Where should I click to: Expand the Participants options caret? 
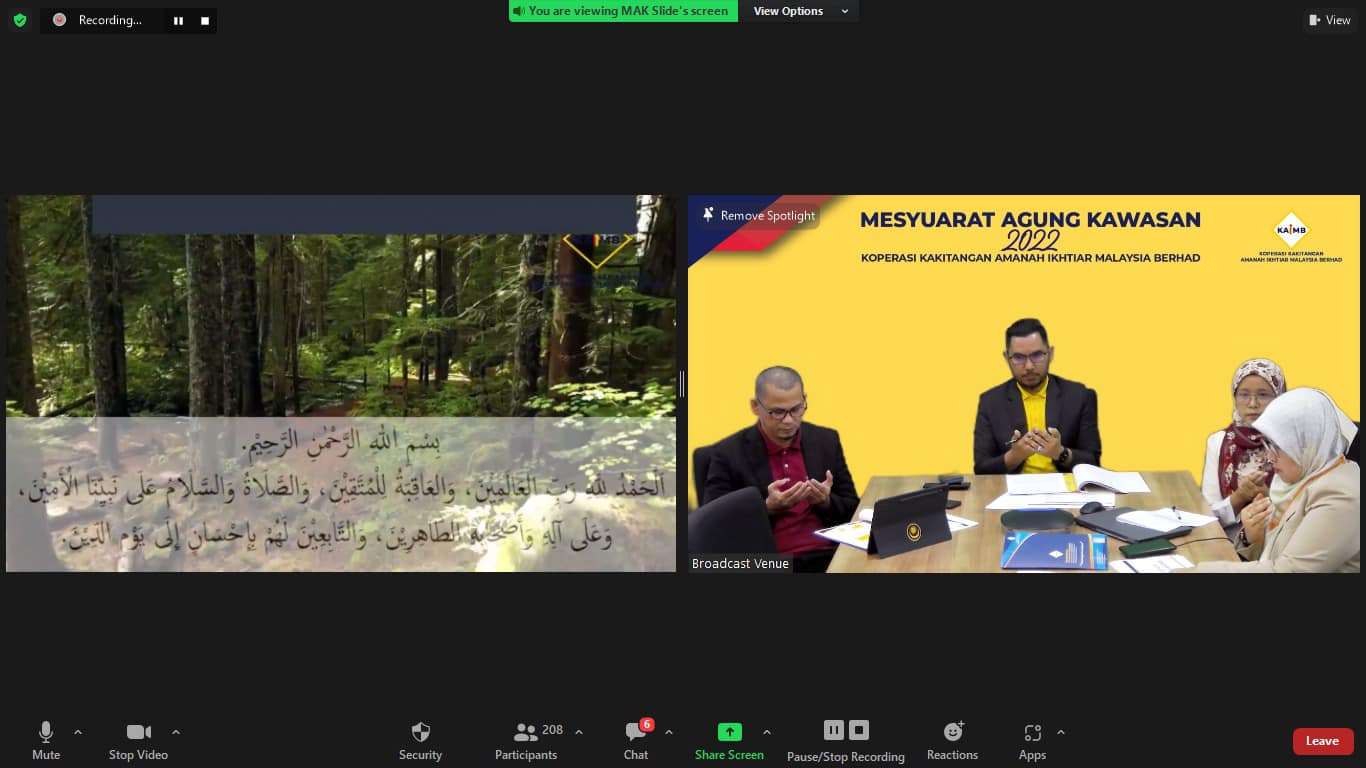[579, 732]
